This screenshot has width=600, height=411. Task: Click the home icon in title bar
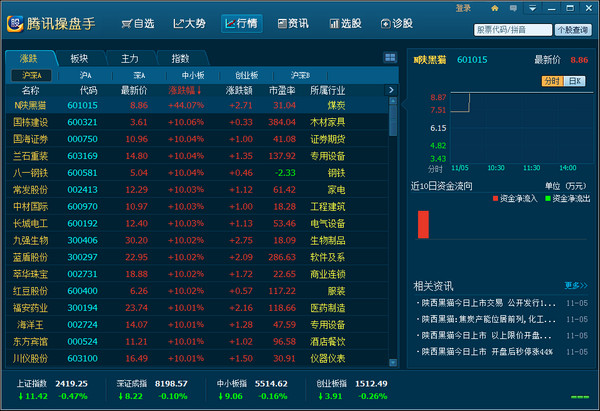[x=495, y=8]
